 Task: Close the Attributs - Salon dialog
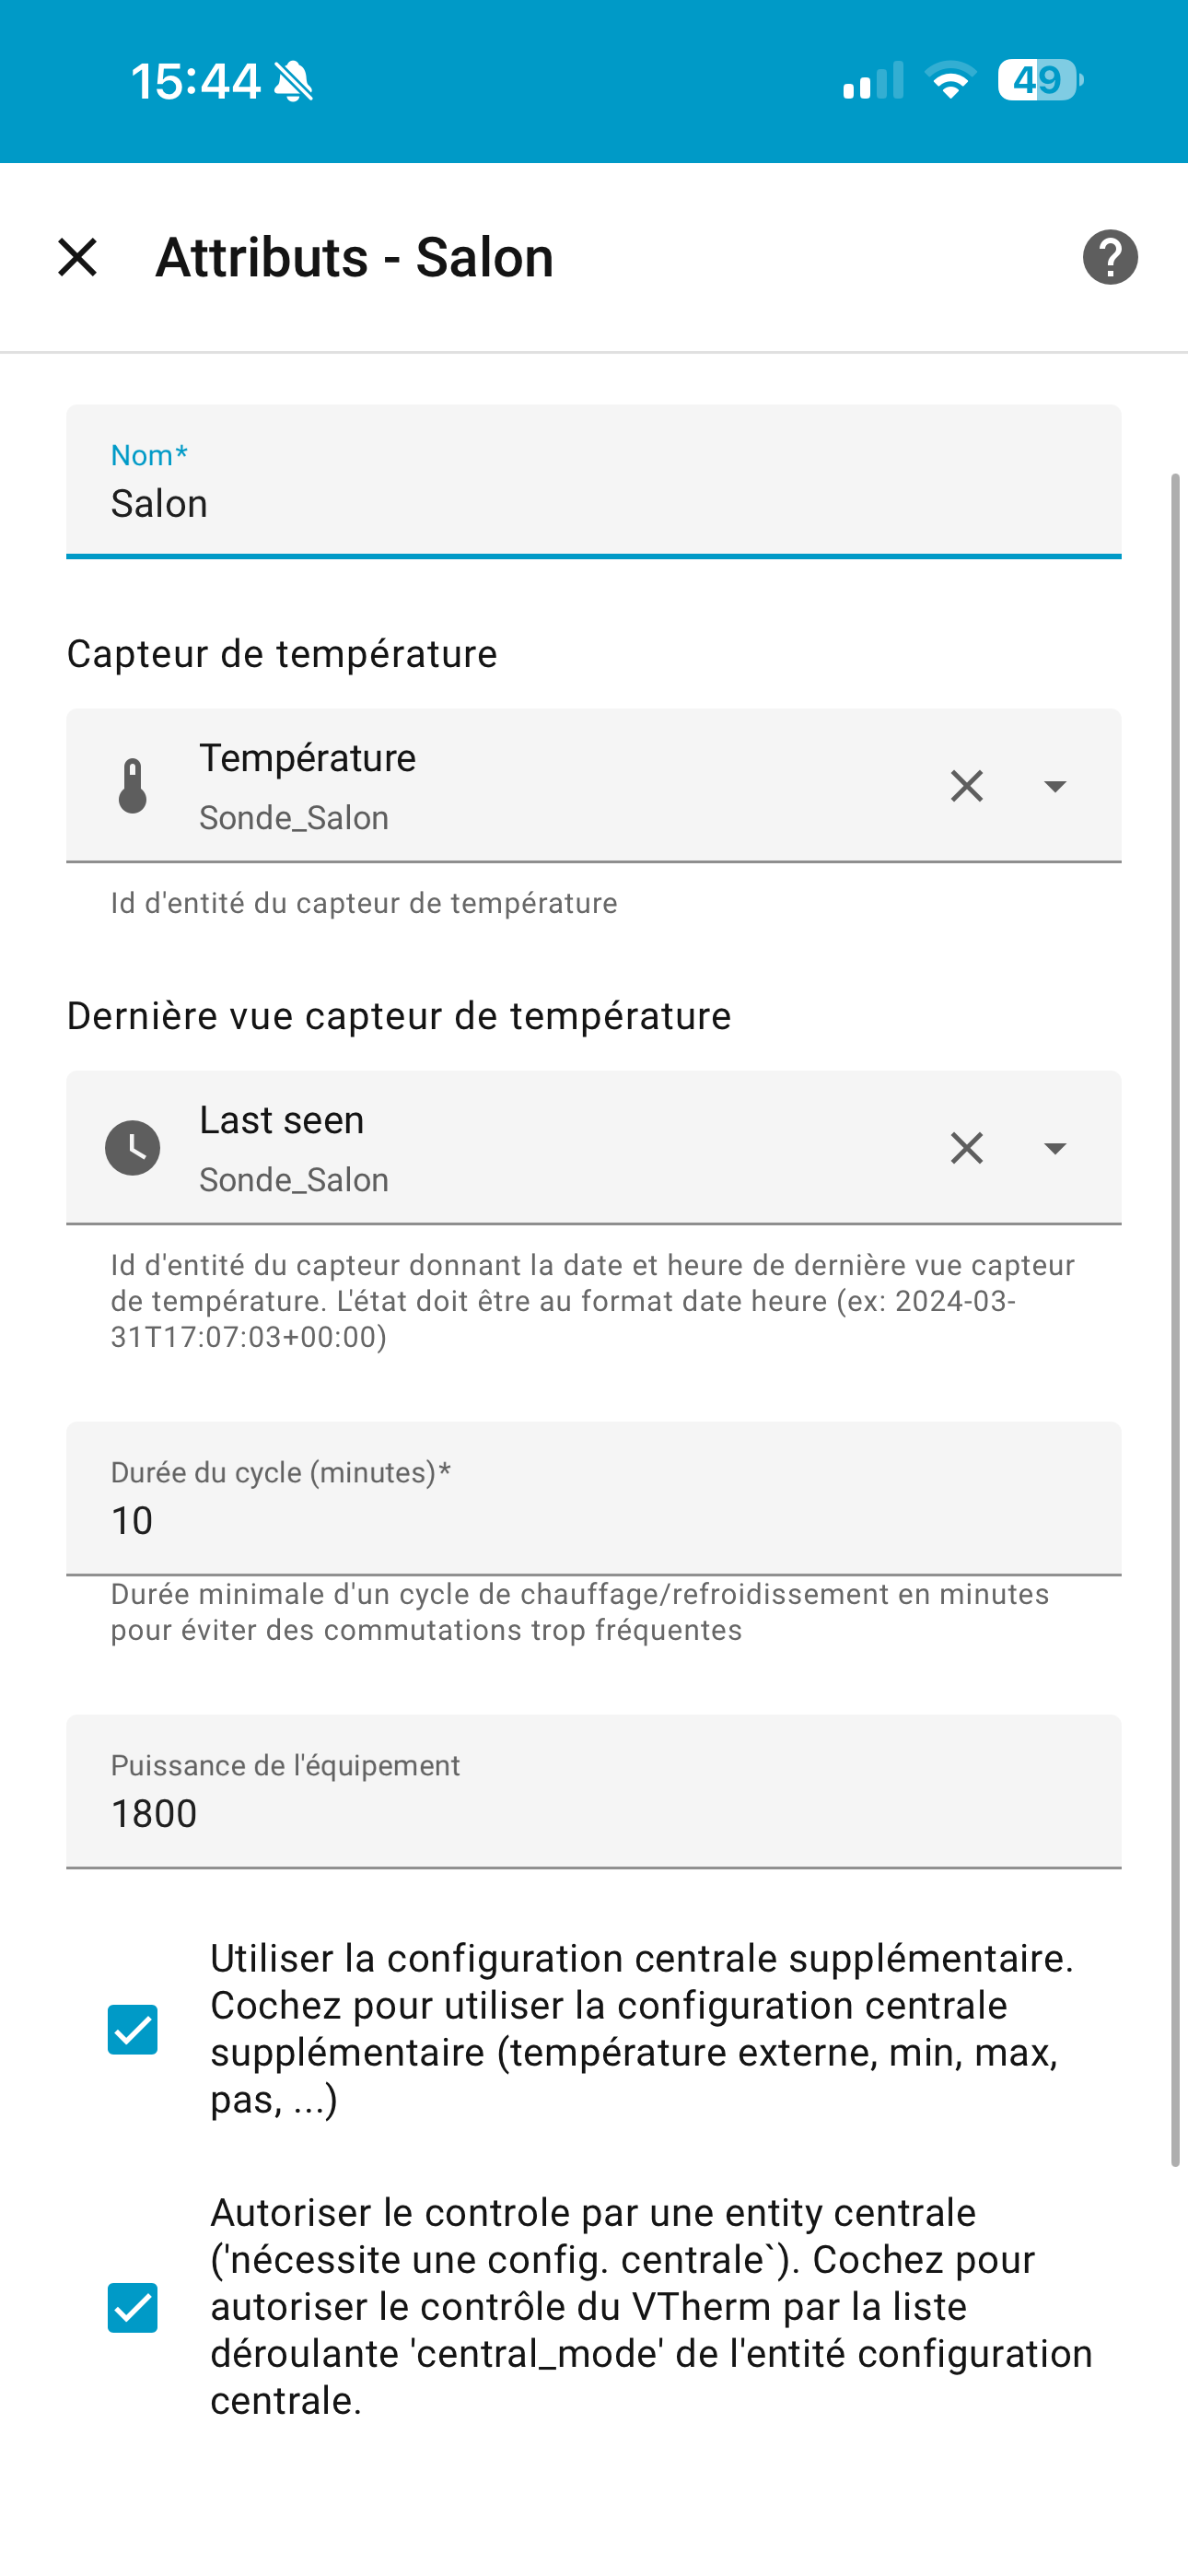tap(77, 257)
